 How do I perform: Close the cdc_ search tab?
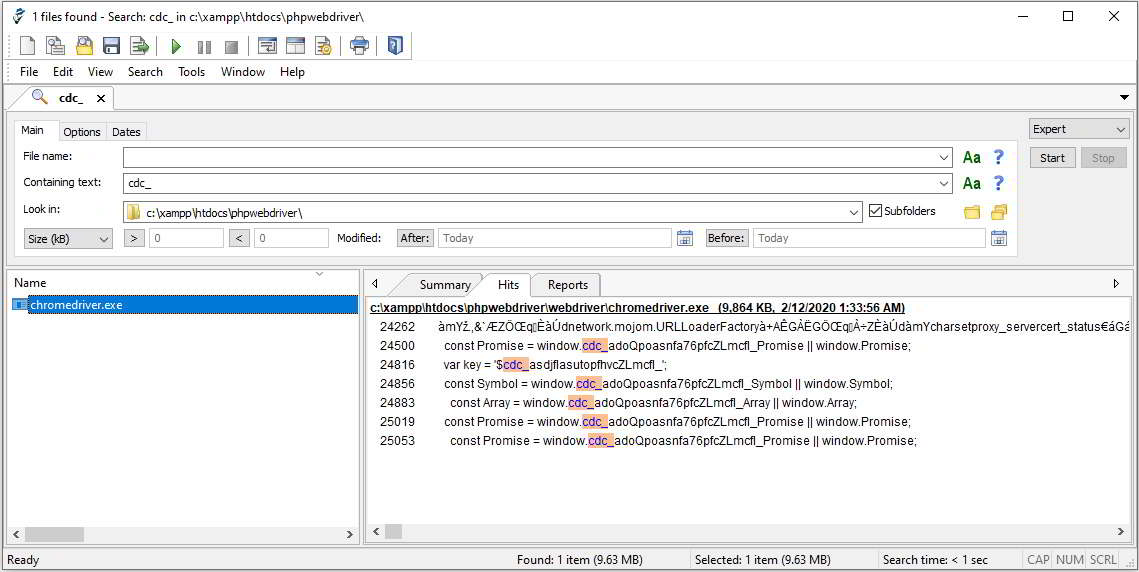tap(100, 98)
